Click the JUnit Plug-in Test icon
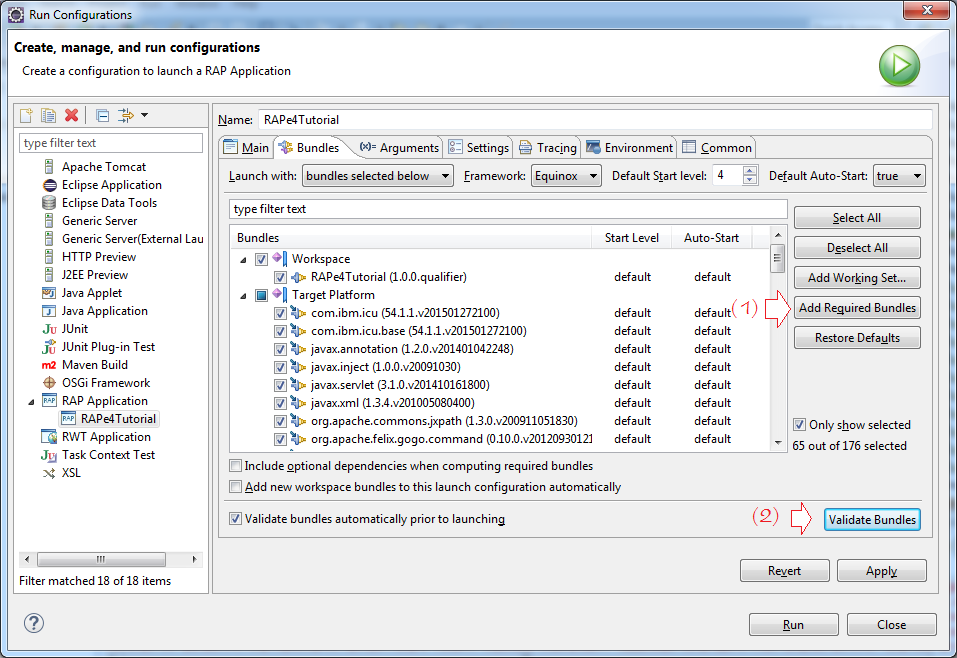957x658 pixels. point(49,347)
